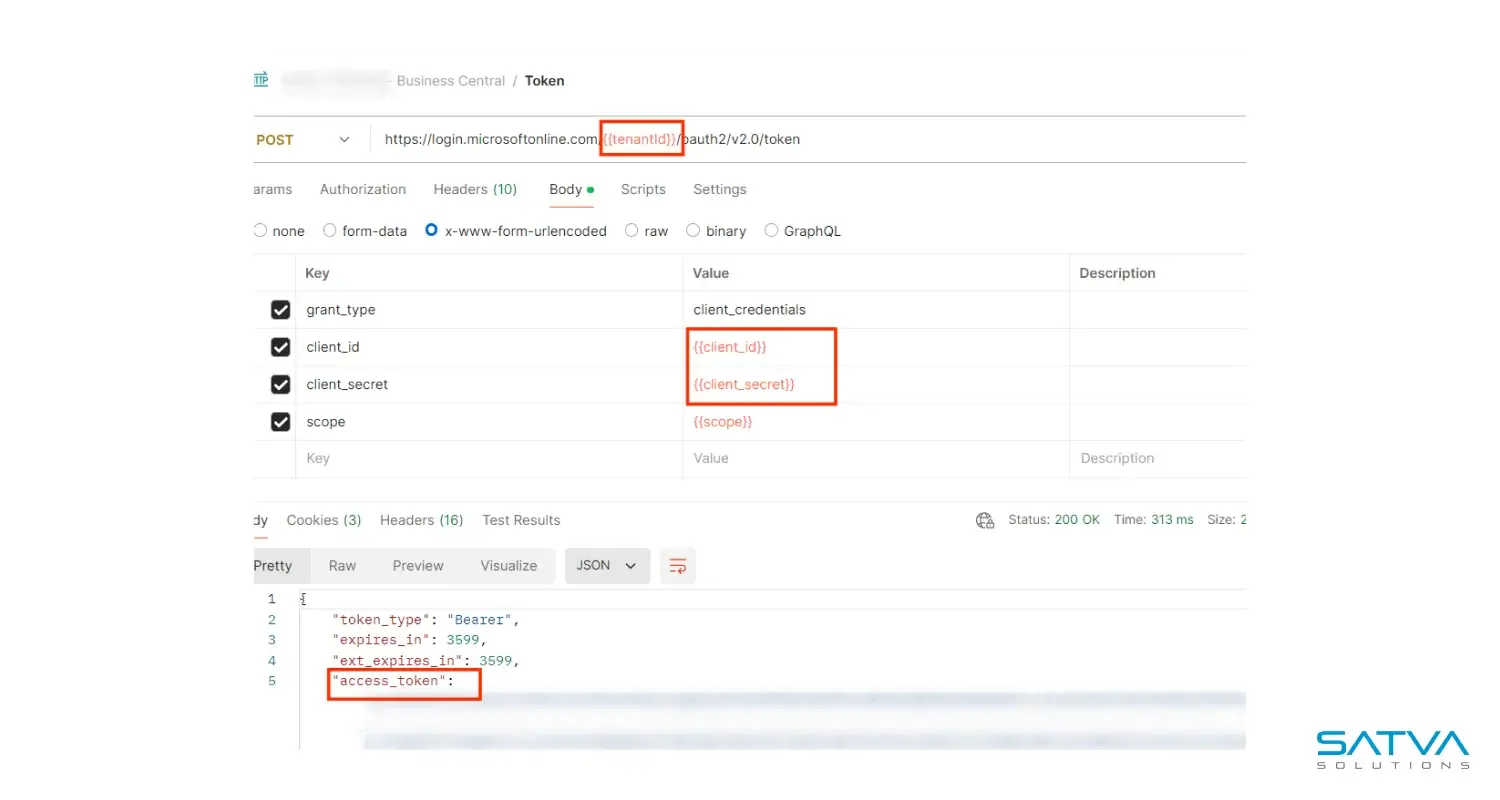Uncheck the scope row checkbox
The height and width of the screenshot is (800, 1500).
[281, 422]
